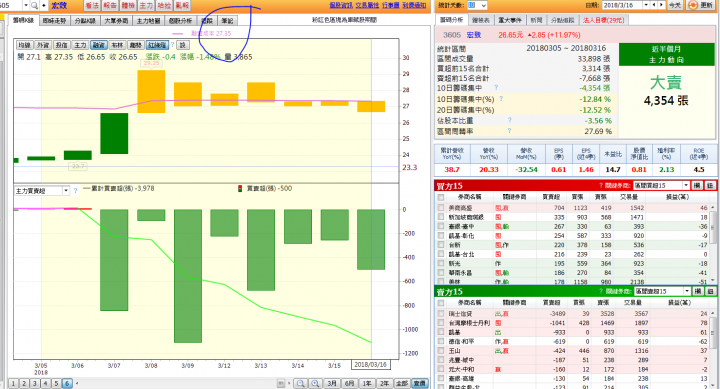Select the 2年 time range button
Viewport: 720px width, 389px height.
coord(384,383)
